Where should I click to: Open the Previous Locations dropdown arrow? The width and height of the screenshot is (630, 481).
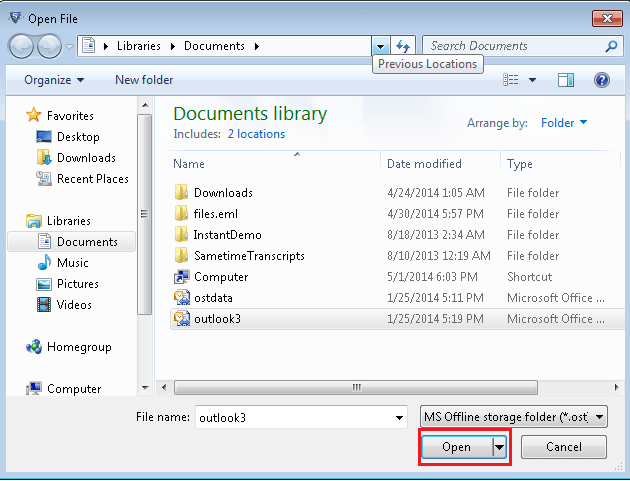coord(380,47)
